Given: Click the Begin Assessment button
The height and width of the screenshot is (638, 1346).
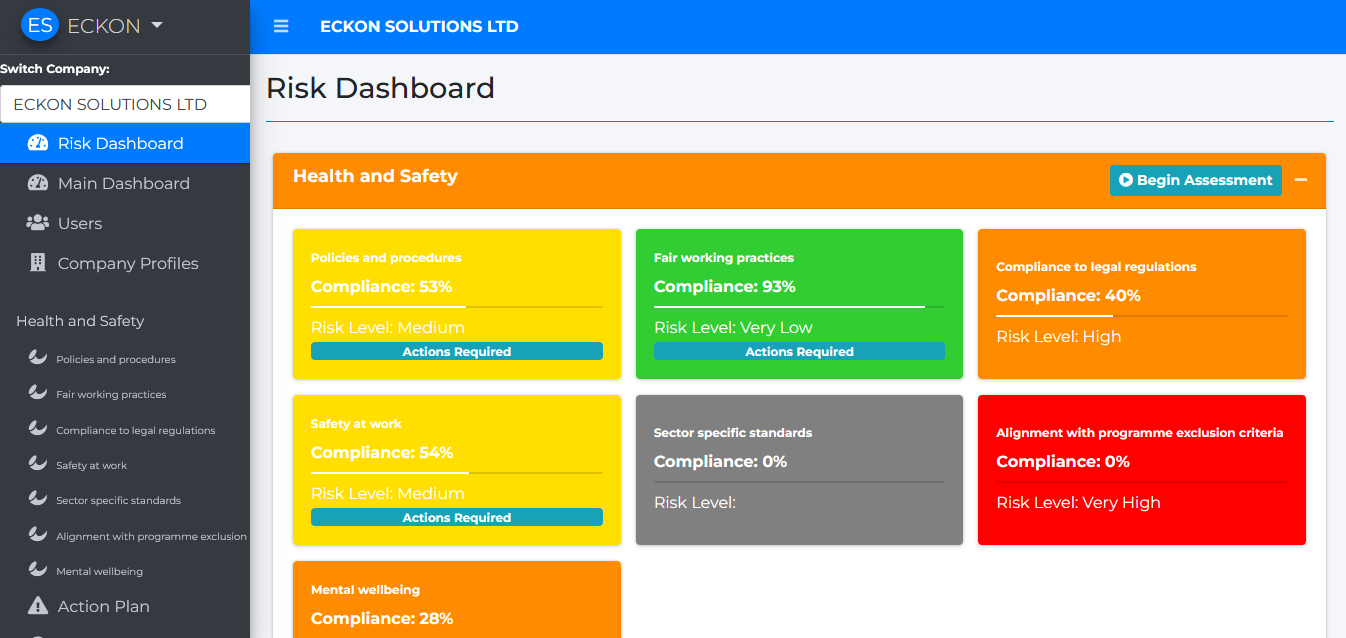Looking at the screenshot, I should pyautogui.click(x=1195, y=180).
